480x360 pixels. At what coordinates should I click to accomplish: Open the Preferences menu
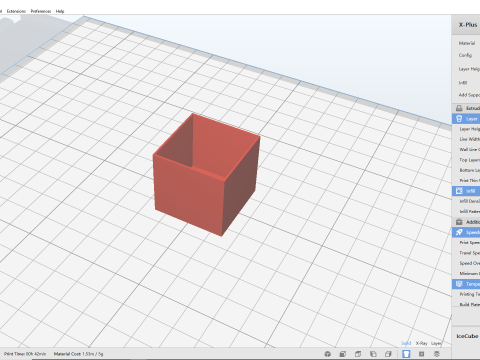click(41, 11)
